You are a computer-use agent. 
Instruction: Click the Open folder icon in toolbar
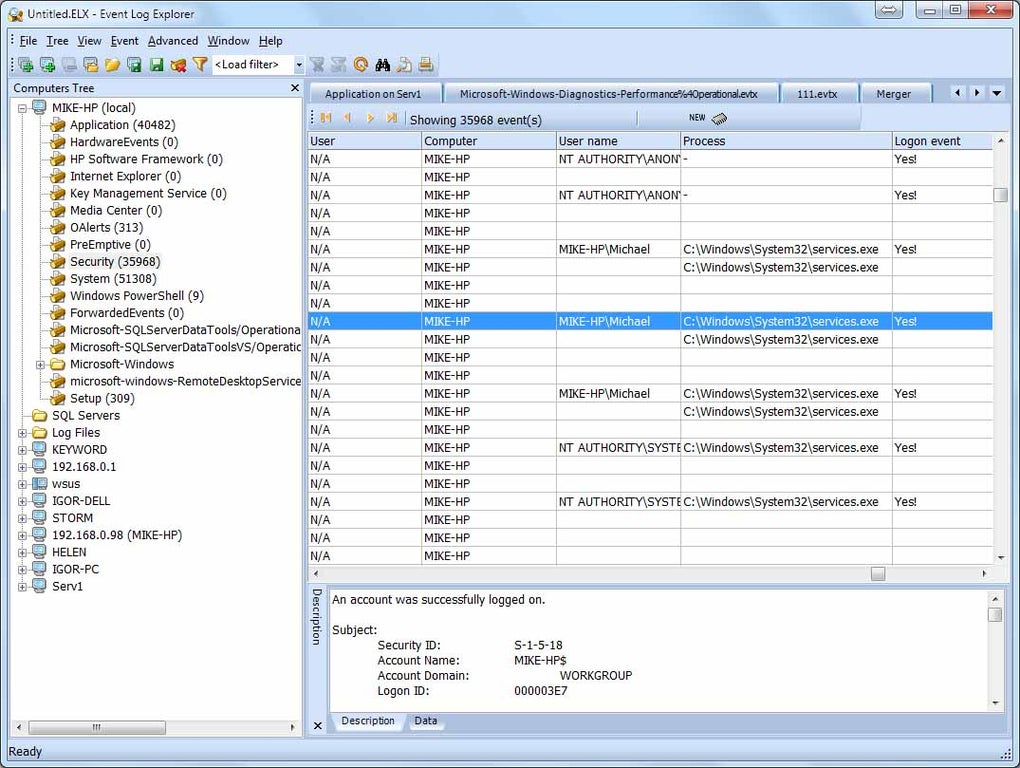pos(112,65)
